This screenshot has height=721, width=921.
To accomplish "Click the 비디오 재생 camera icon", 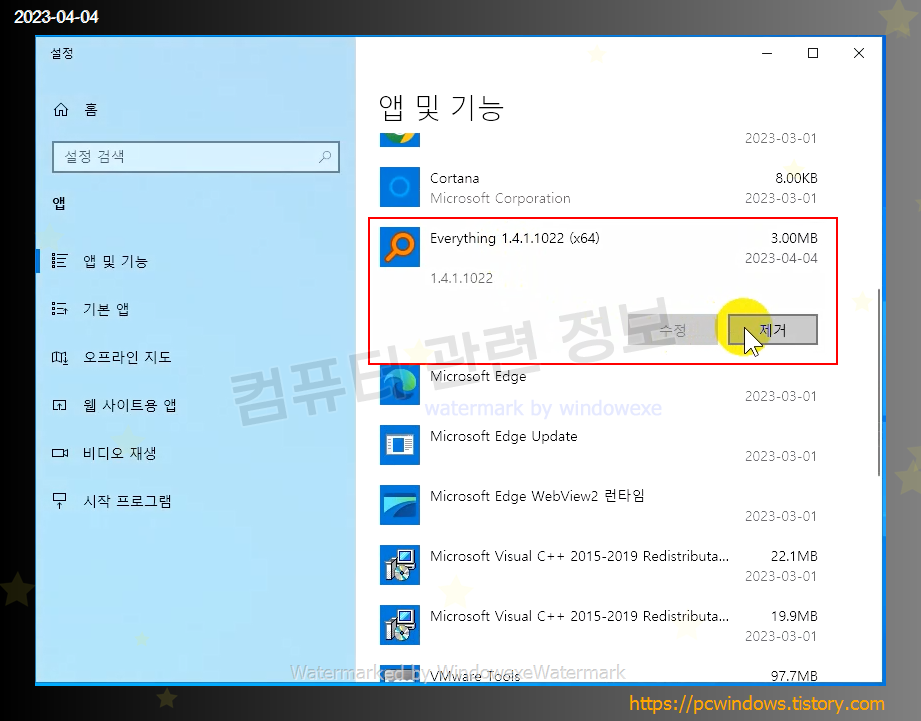I will pyautogui.click(x=59, y=453).
